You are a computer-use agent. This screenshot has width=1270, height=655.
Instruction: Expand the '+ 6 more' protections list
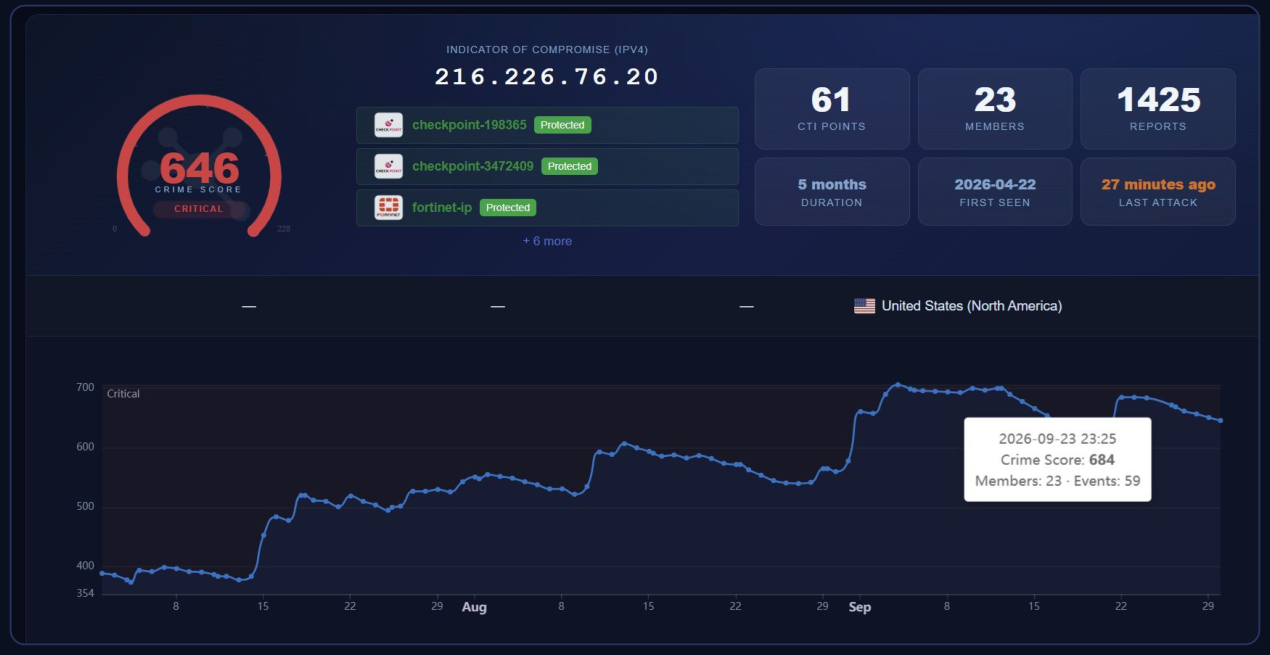click(x=547, y=241)
